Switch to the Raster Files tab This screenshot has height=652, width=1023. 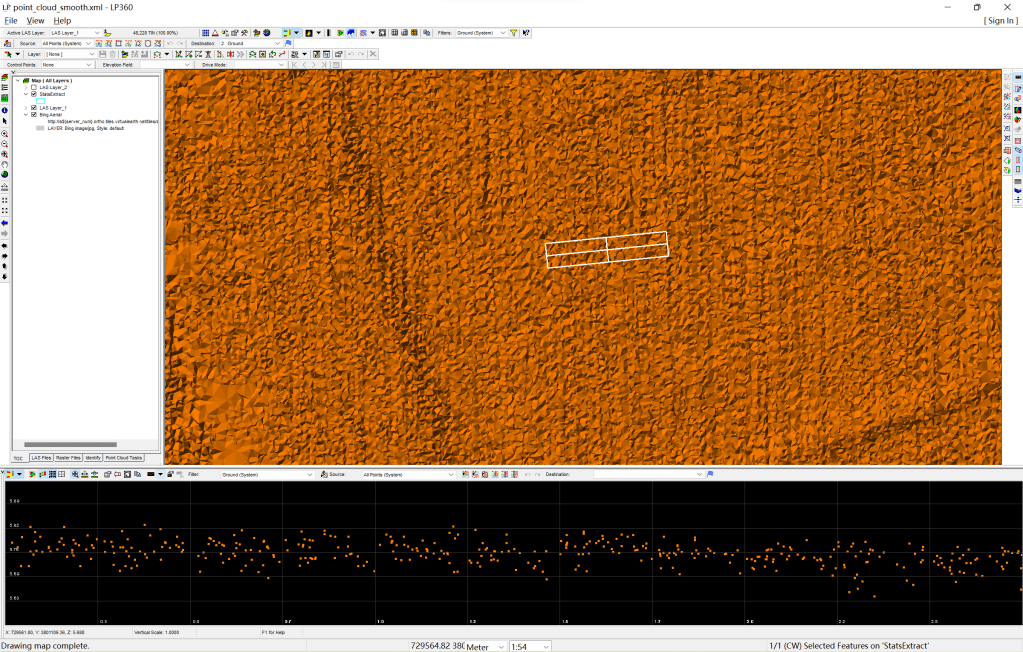point(68,458)
